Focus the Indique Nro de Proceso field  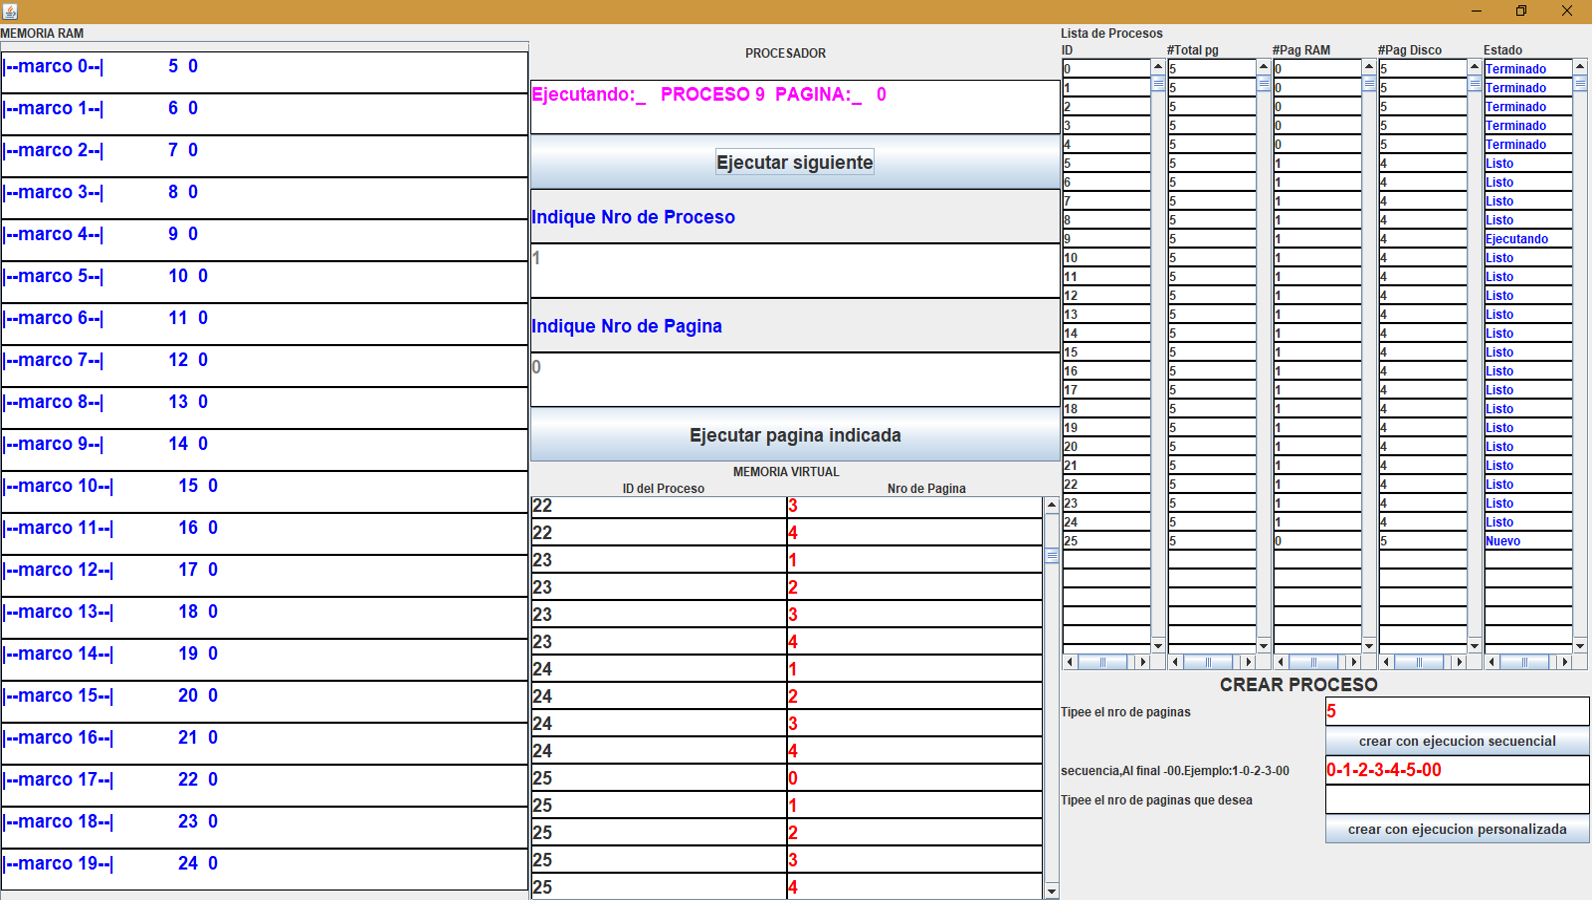795,270
